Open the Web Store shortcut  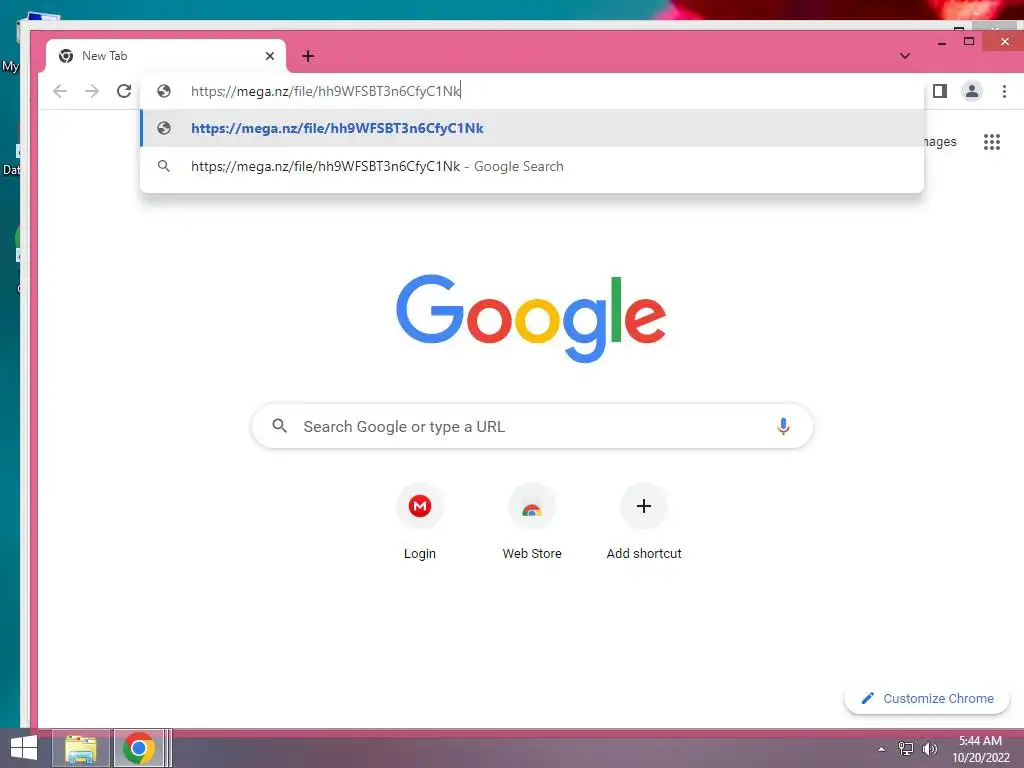(x=532, y=522)
